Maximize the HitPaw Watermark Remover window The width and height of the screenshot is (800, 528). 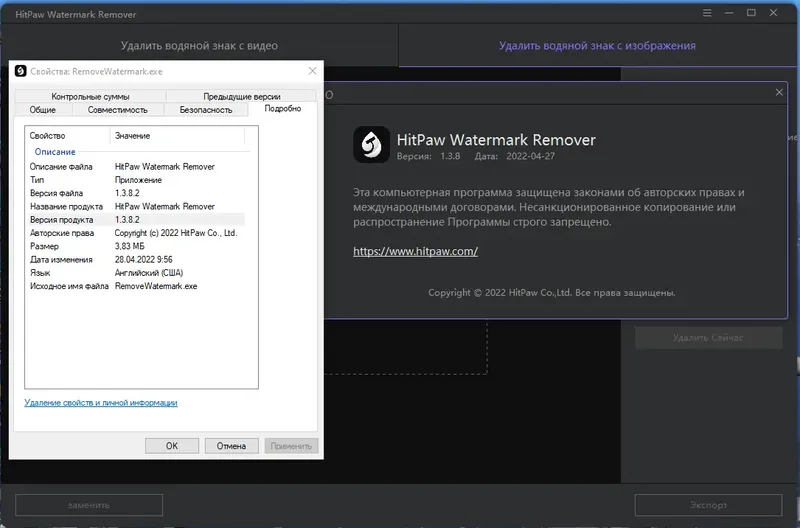coord(751,13)
